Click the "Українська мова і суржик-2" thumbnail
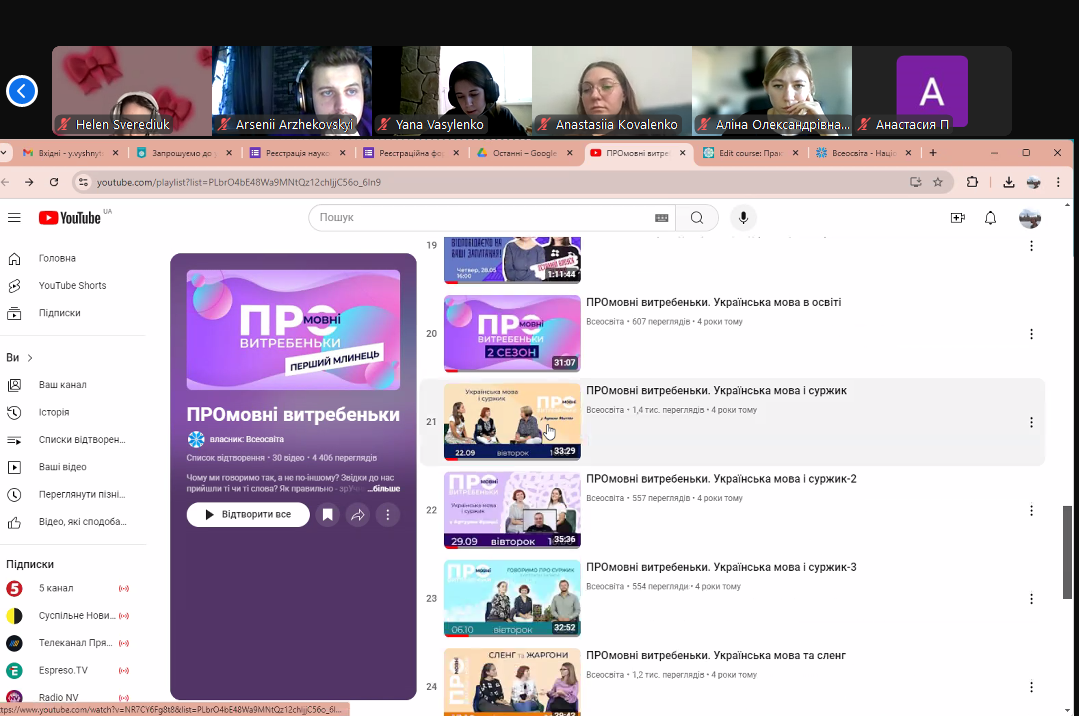The width and height of the screenshot is (1079, 716). click(512, 510)
